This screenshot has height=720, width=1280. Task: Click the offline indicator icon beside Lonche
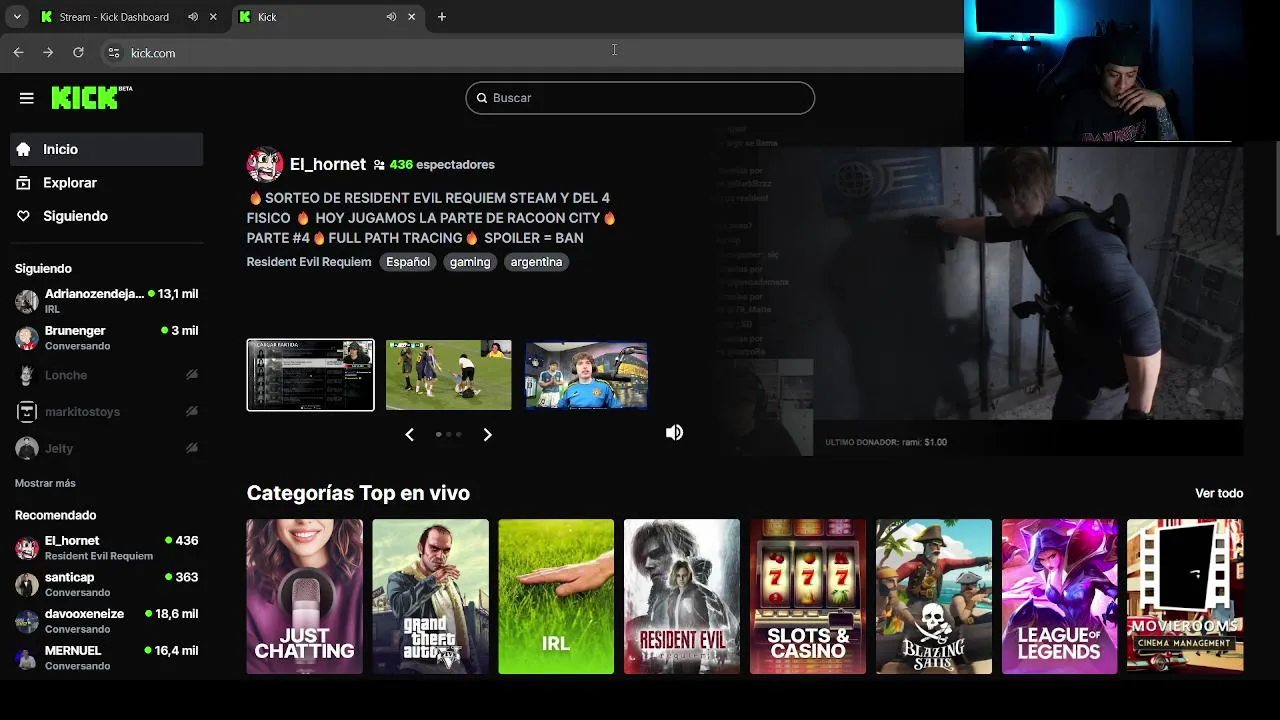[x=192, y=374]
